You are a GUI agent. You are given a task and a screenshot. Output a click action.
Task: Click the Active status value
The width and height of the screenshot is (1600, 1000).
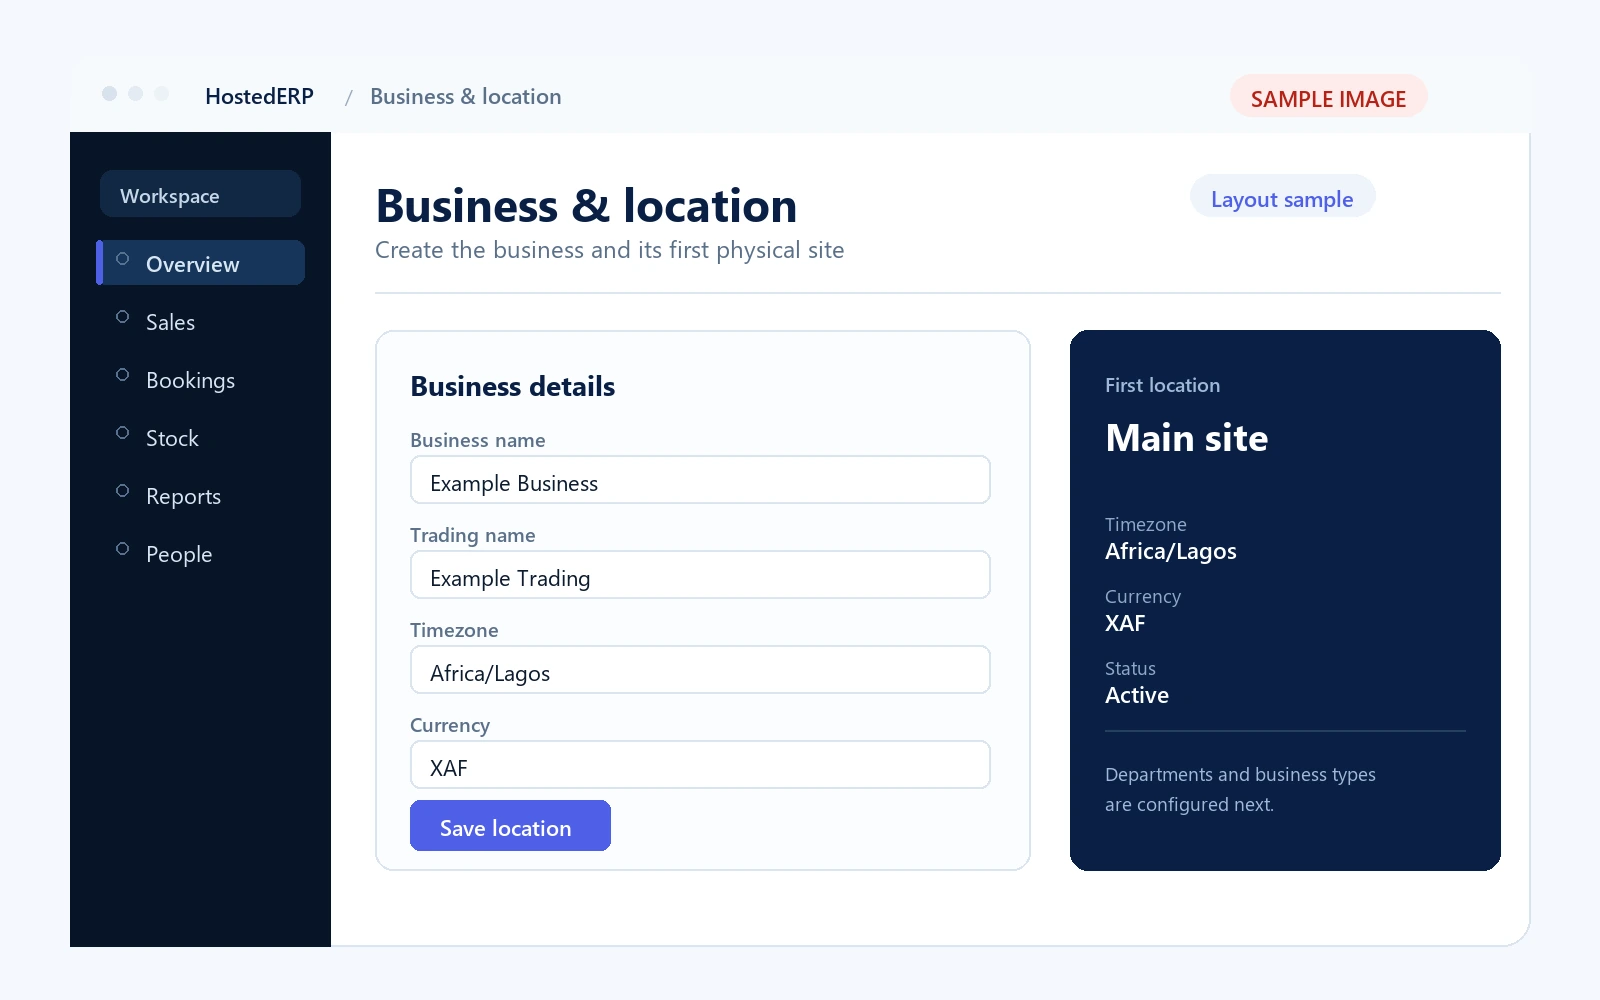click(1137, 695)
